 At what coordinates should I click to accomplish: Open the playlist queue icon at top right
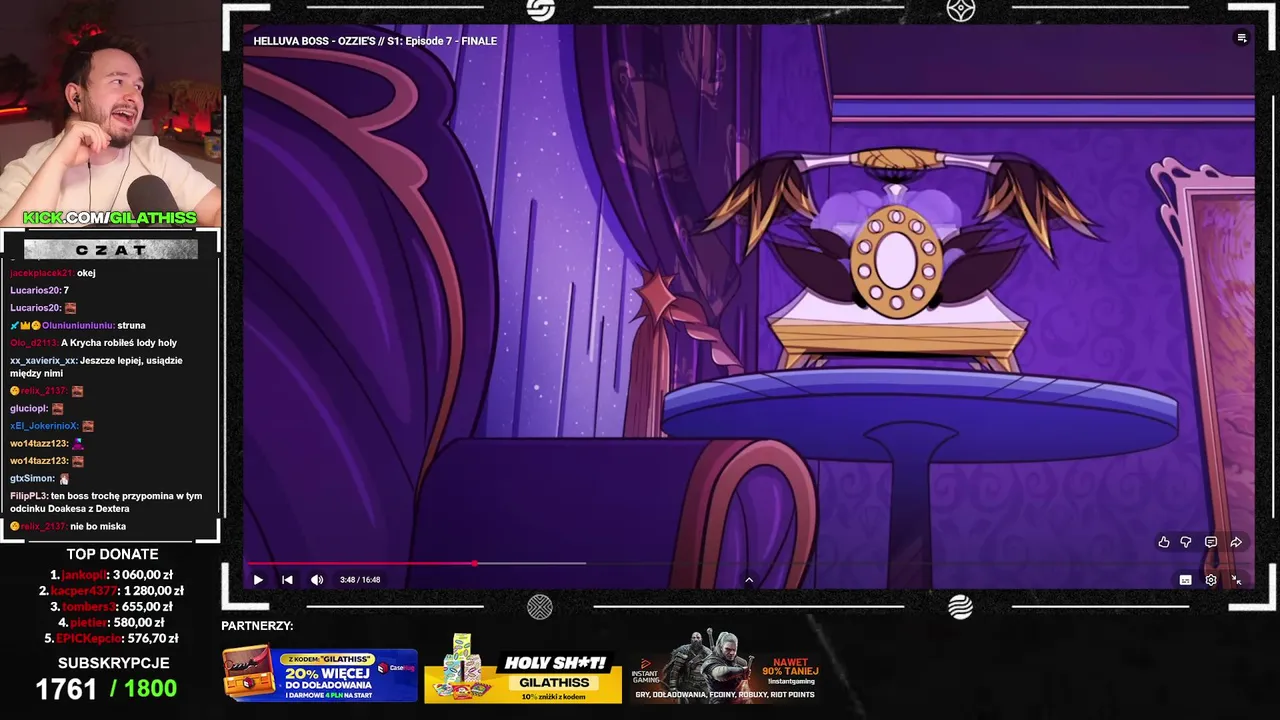click(x=1242, y=38)
